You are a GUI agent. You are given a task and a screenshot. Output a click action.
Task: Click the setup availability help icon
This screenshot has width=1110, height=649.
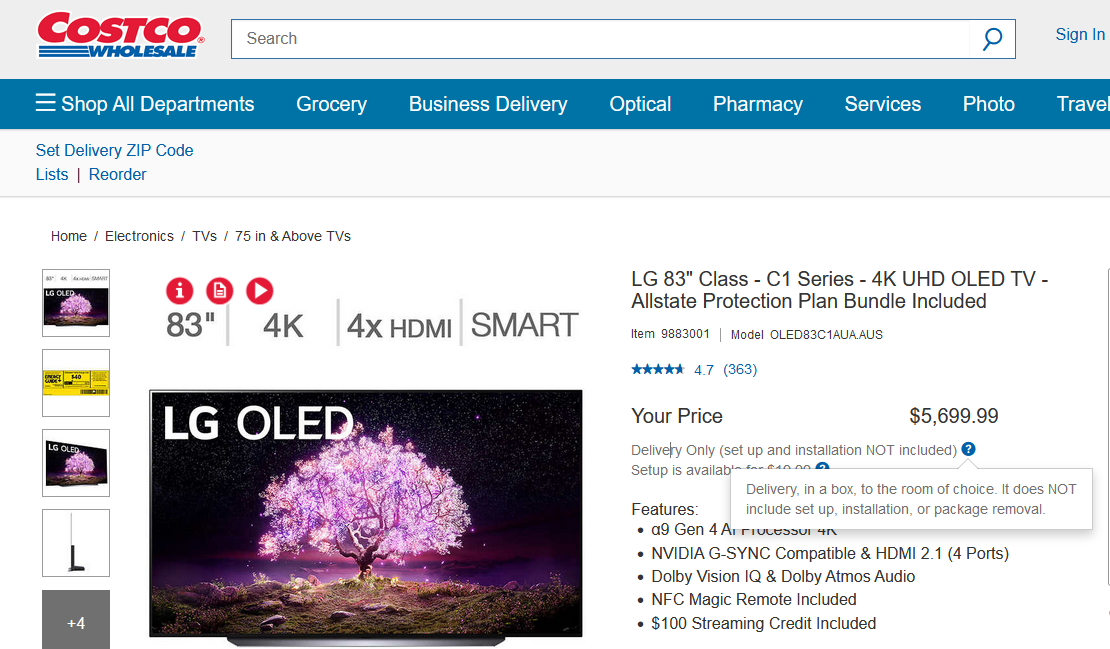click(x=822, y=467)
